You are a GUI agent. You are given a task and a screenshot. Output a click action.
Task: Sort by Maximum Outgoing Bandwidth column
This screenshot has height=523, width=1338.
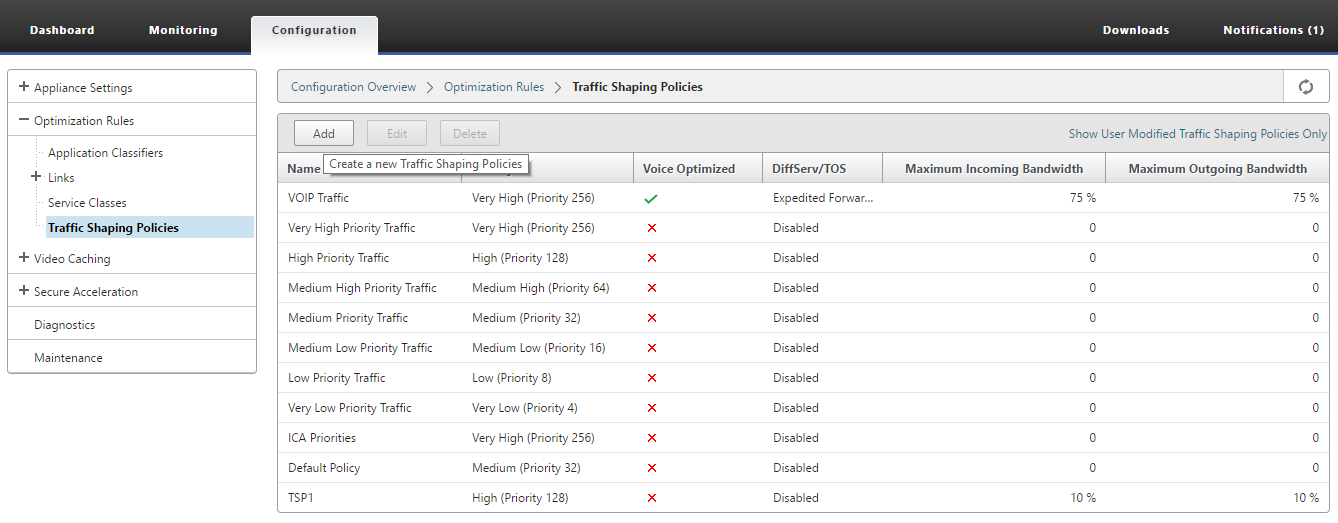tap(1218, 169)
